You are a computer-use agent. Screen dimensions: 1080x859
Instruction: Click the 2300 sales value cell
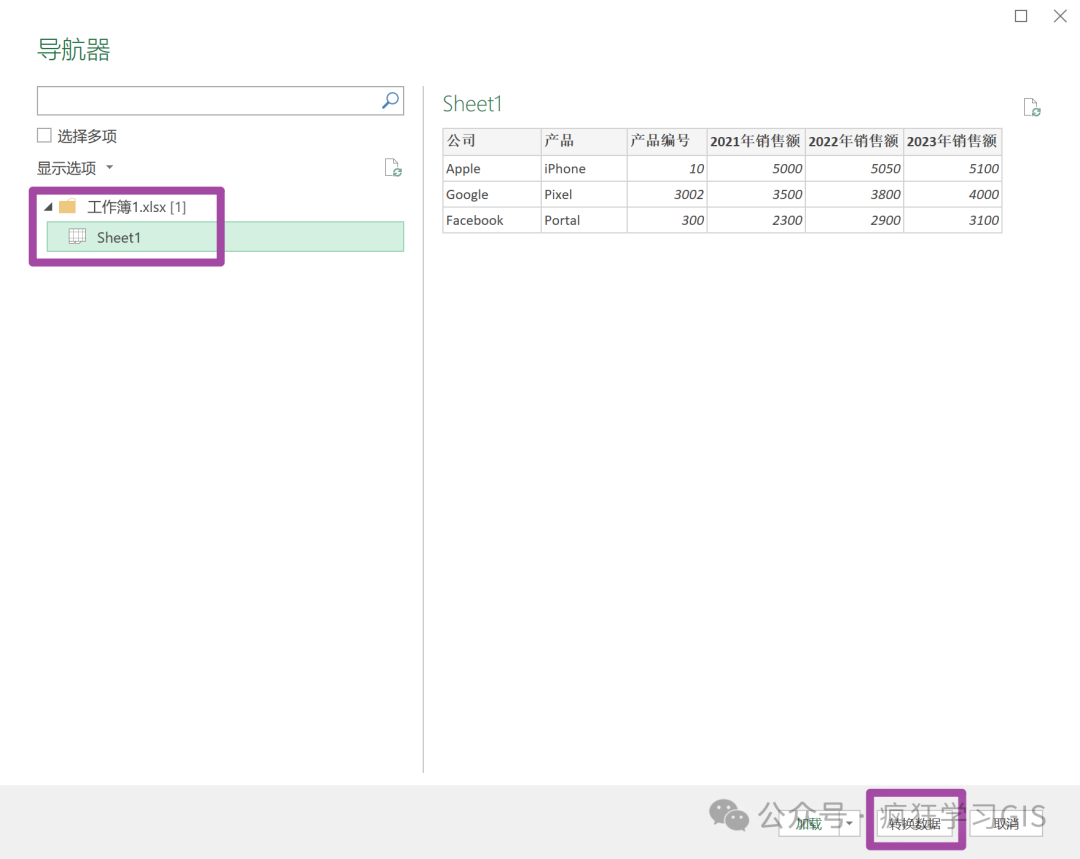pyautogui.click(x=756, y=220)
